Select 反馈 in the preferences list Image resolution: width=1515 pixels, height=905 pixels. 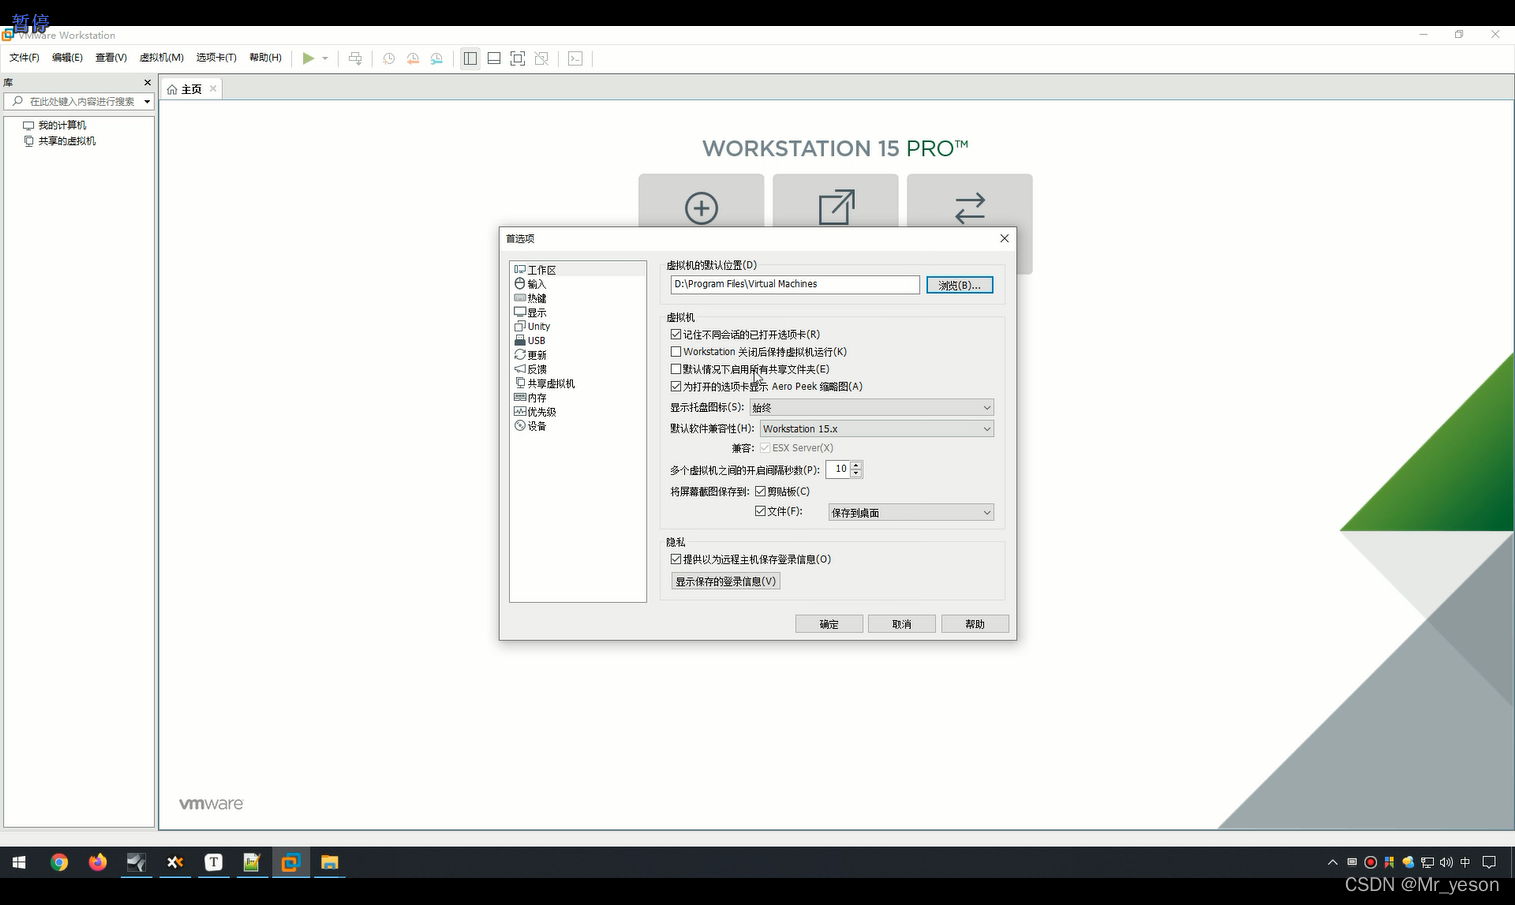click(x=537, y=369)
